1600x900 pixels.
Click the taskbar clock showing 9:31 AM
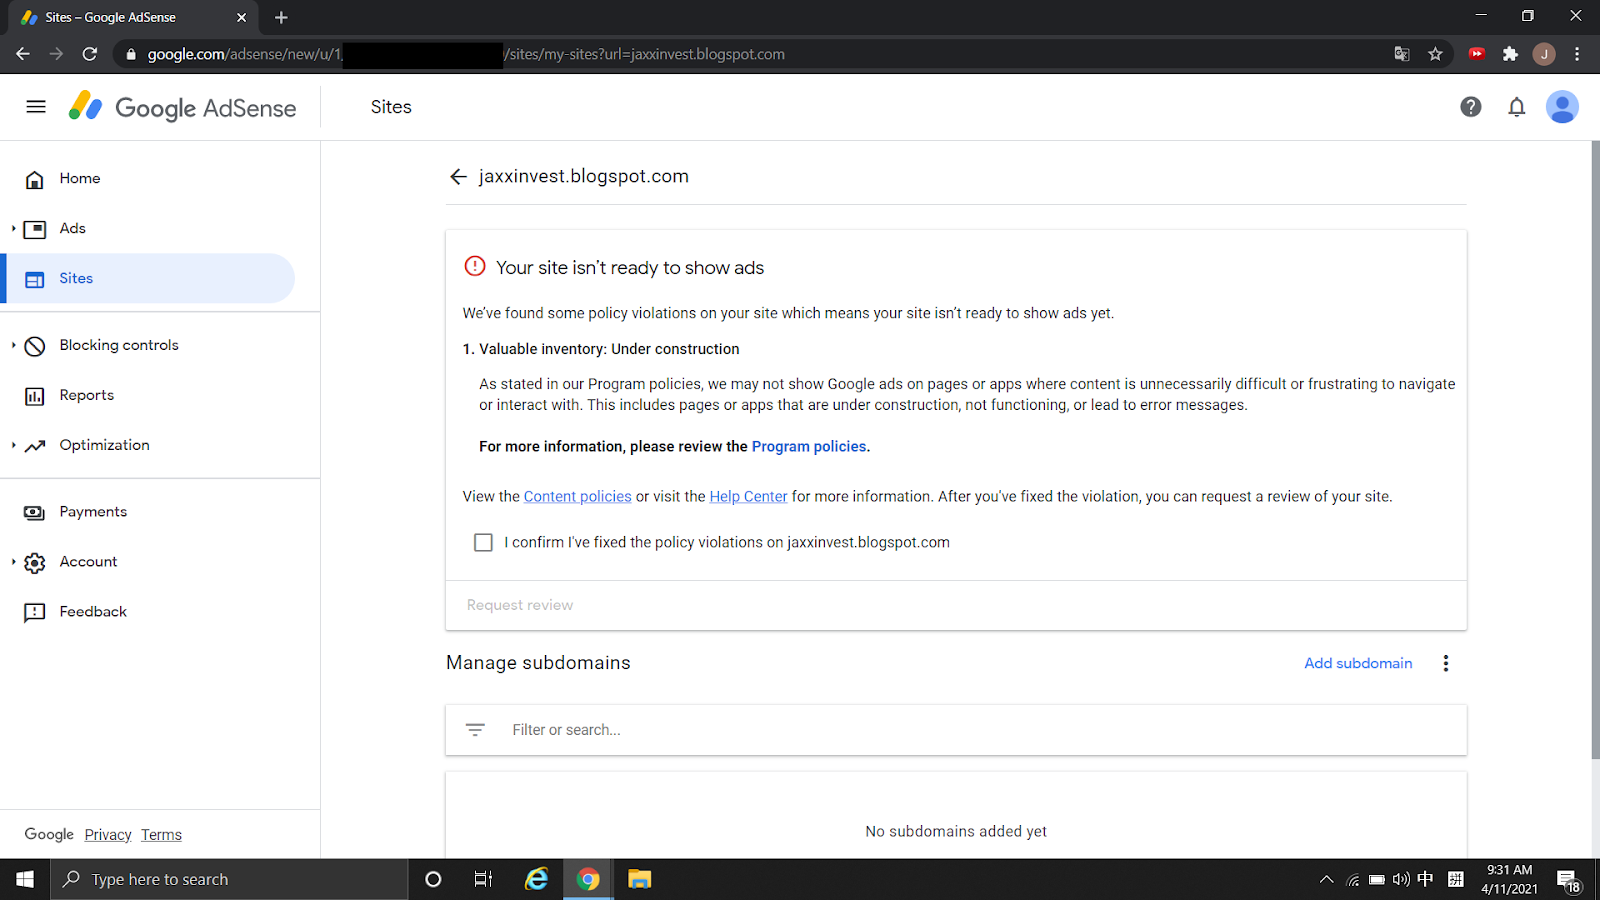point(1509,880)
